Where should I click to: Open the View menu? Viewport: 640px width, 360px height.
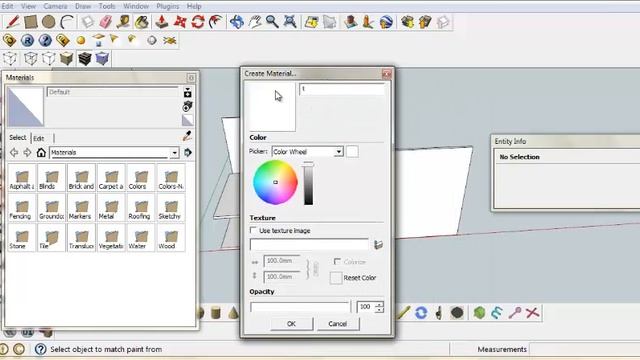point(28,6)
